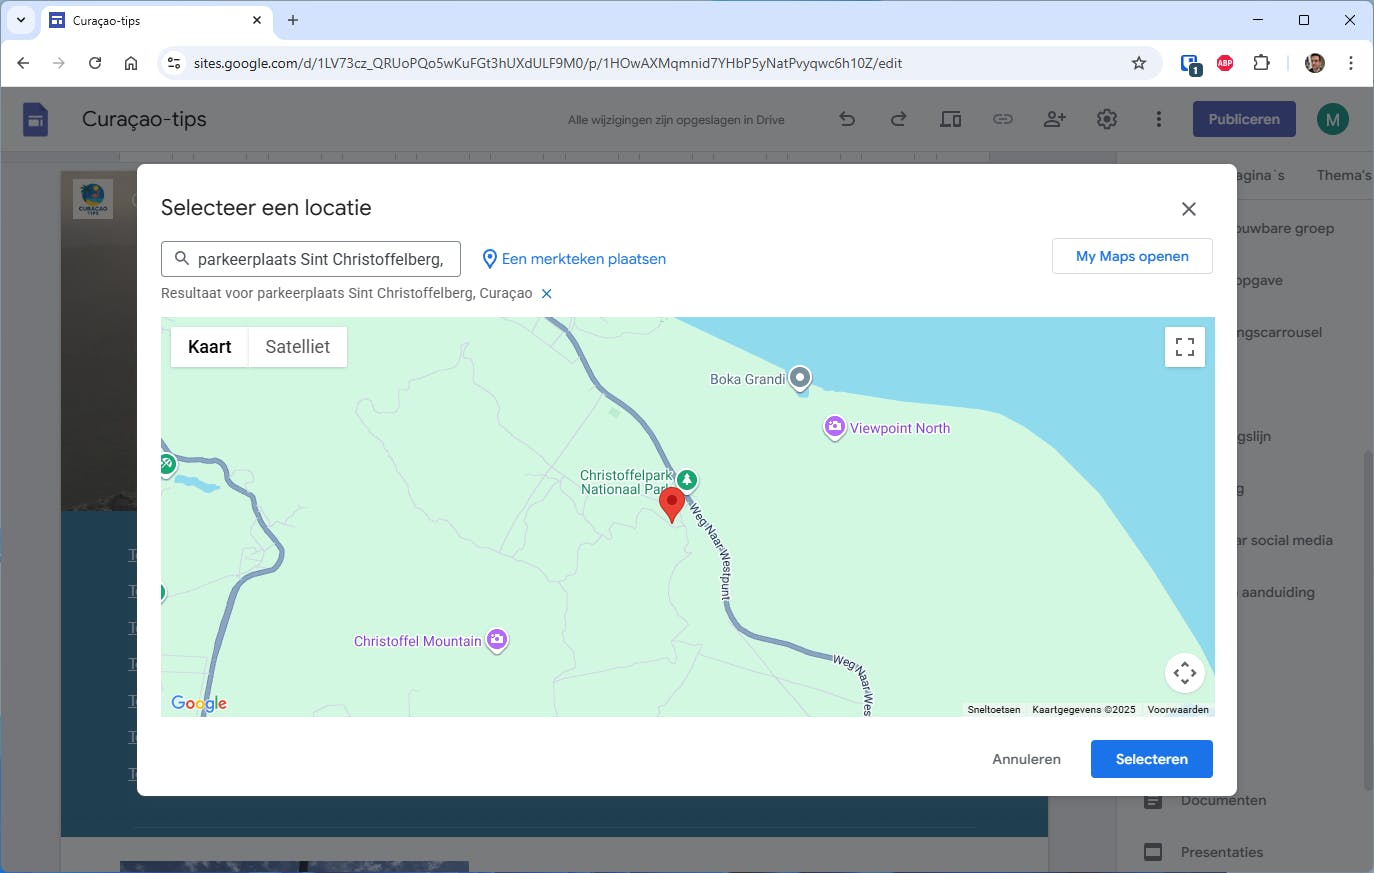Click Een merkteken plaatsen link
Image resolution: width=1374 pixels, height=873 pixels.
pos(574,259)
